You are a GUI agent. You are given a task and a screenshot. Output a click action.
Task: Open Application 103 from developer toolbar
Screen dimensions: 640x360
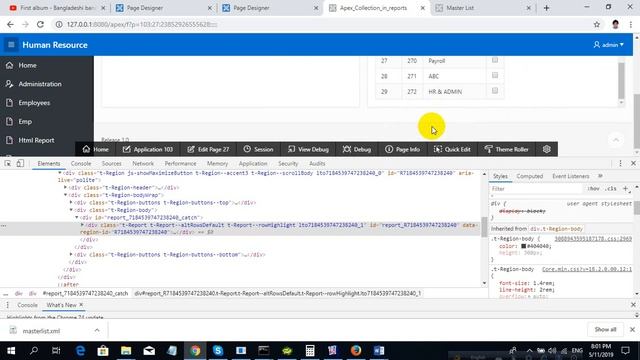tap(148, 149)
